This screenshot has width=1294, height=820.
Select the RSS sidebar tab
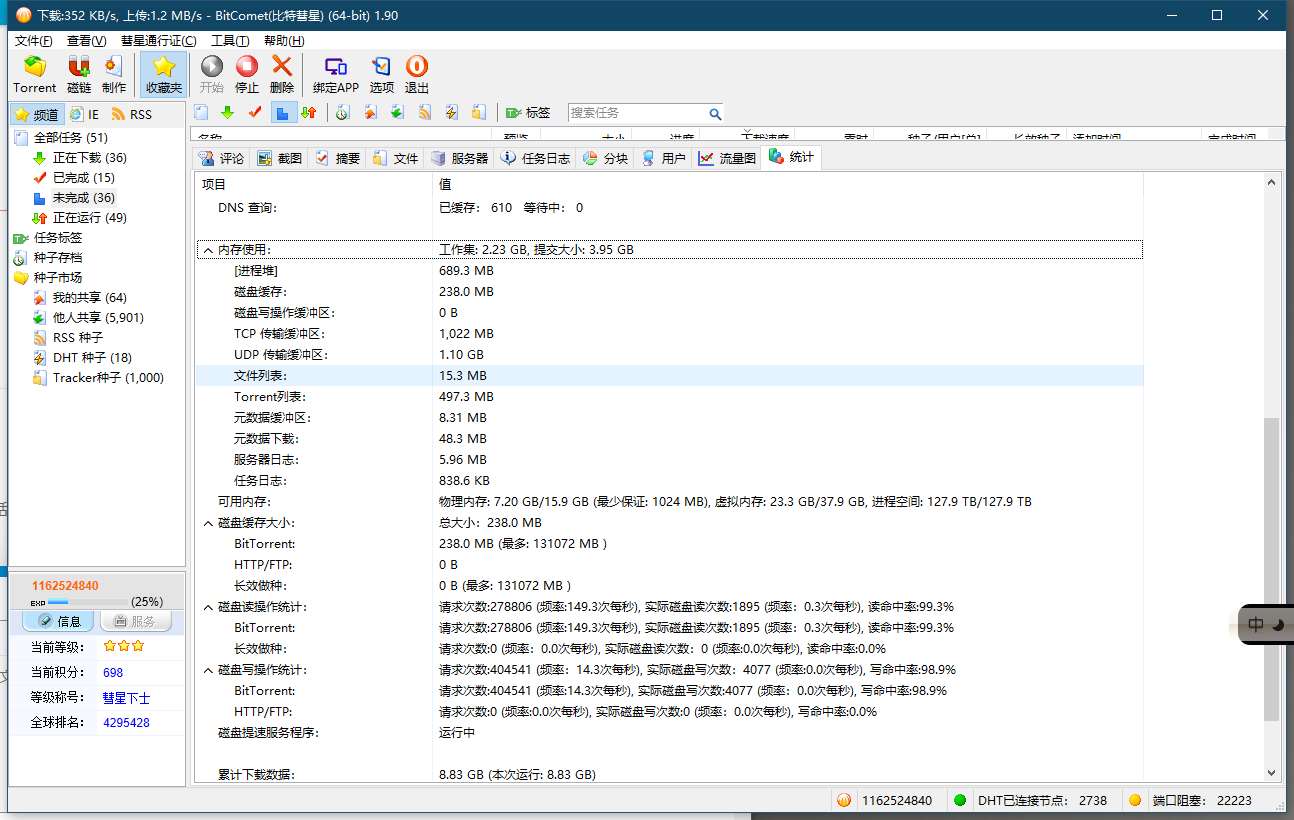coord(132,114)
